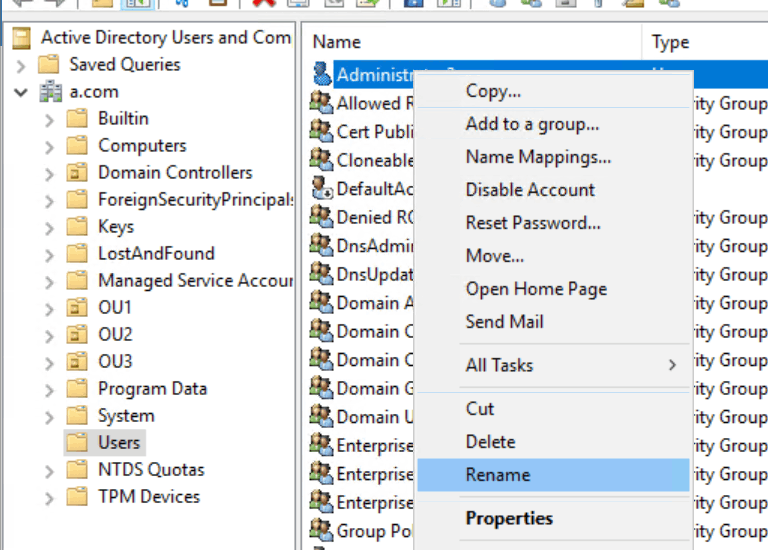Select the LostAndFound tree label
This screenshot has height=550, width=768.
coord(156,254)
